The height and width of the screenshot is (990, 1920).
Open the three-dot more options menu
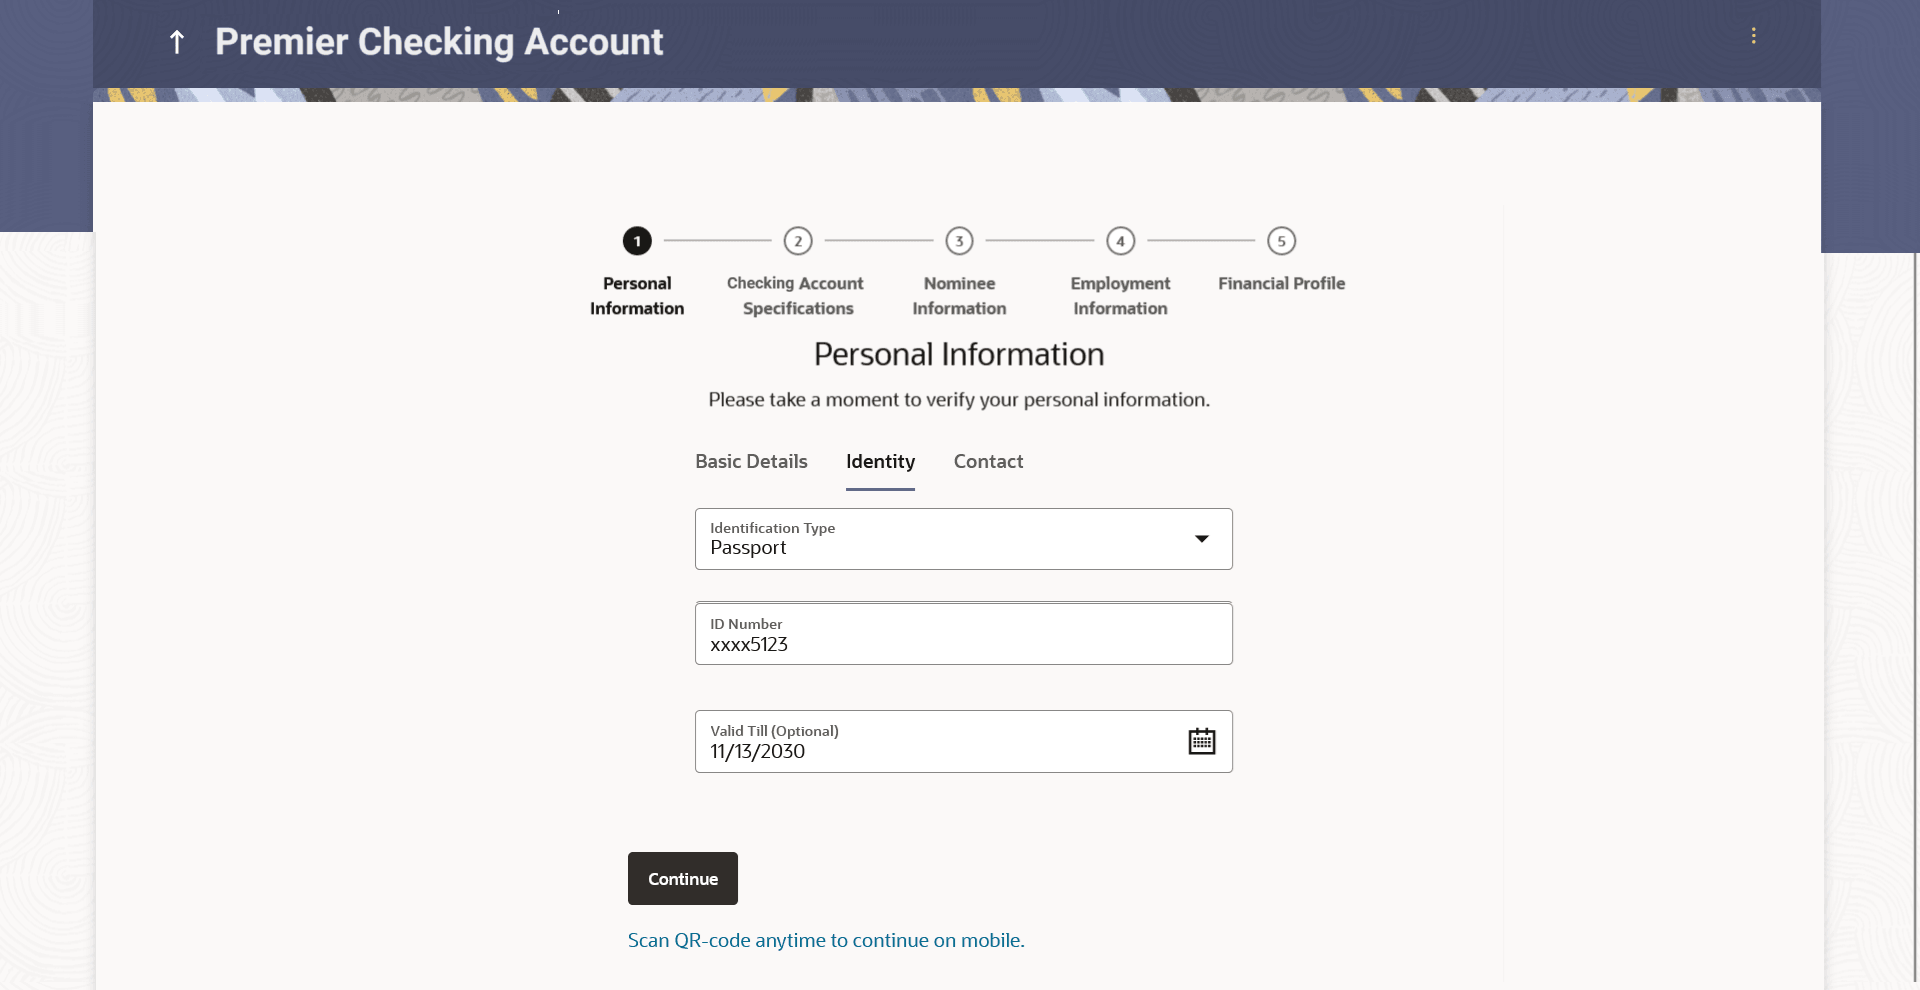[x=1753, y=36]
